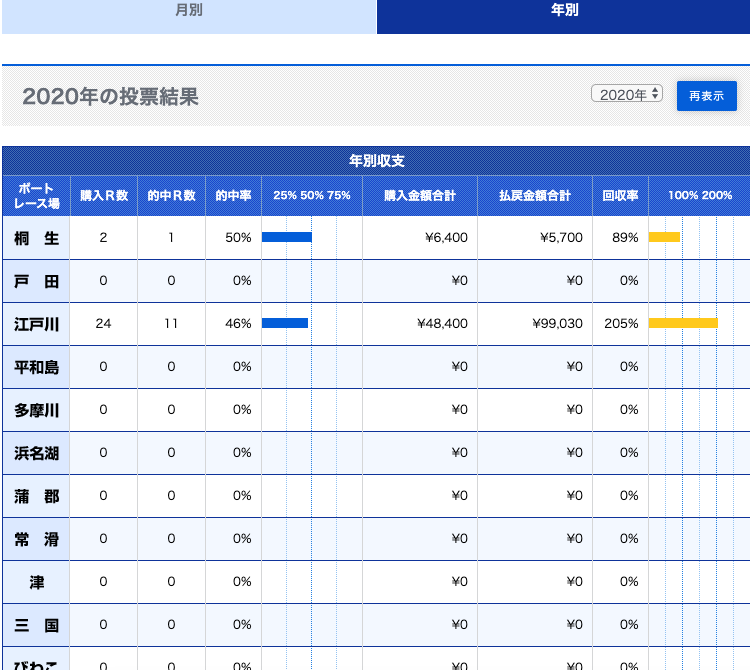Select the 常滑 row label

tap(36, 539)
